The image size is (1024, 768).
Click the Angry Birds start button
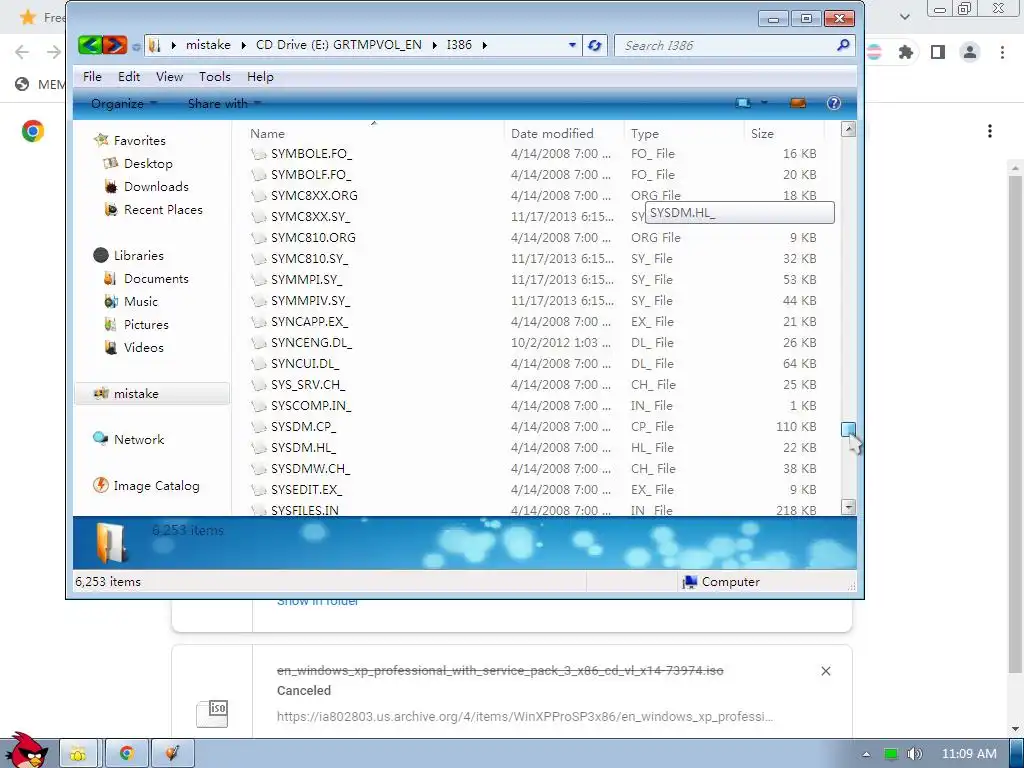(25, 750)
